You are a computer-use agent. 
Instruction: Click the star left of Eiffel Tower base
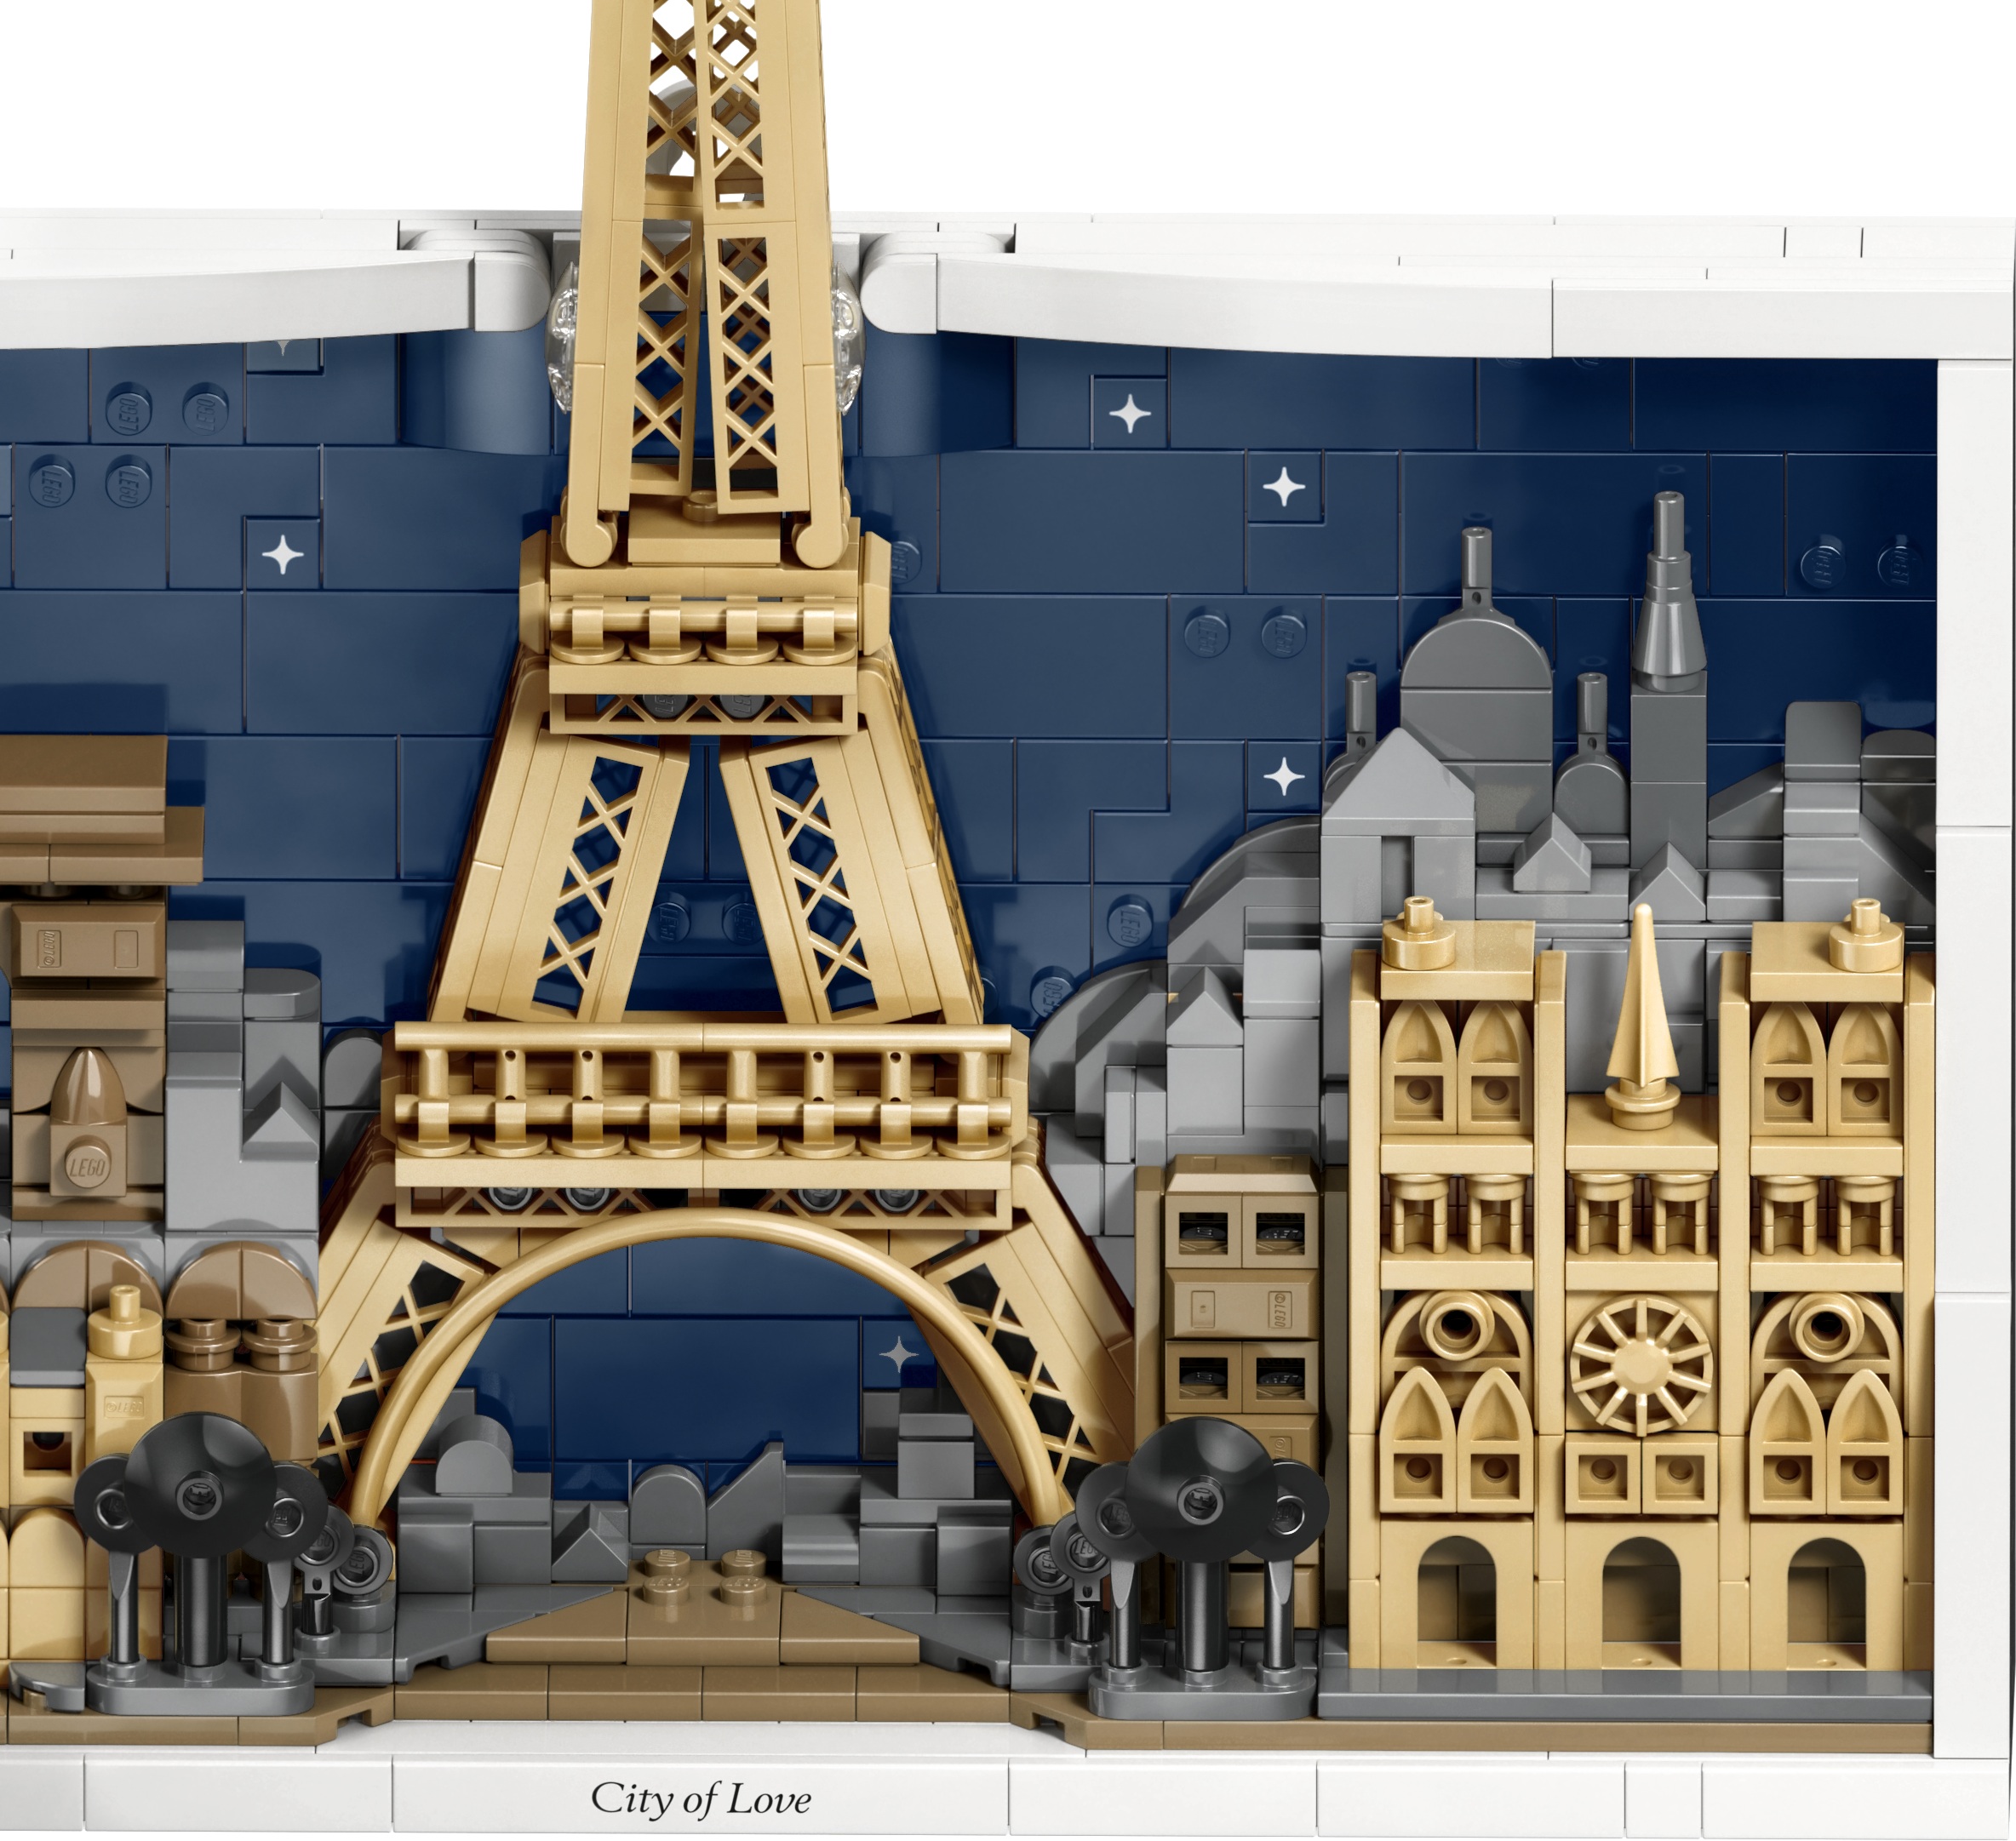(x=281, y=553)
